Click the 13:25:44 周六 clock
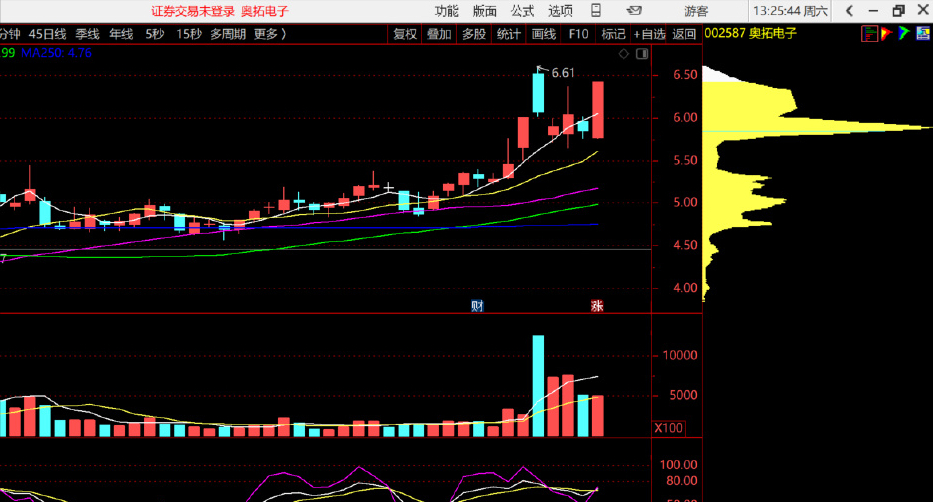The height and width of the screenshot is (502, 933). pyautogui.click(x=790, y=11)
